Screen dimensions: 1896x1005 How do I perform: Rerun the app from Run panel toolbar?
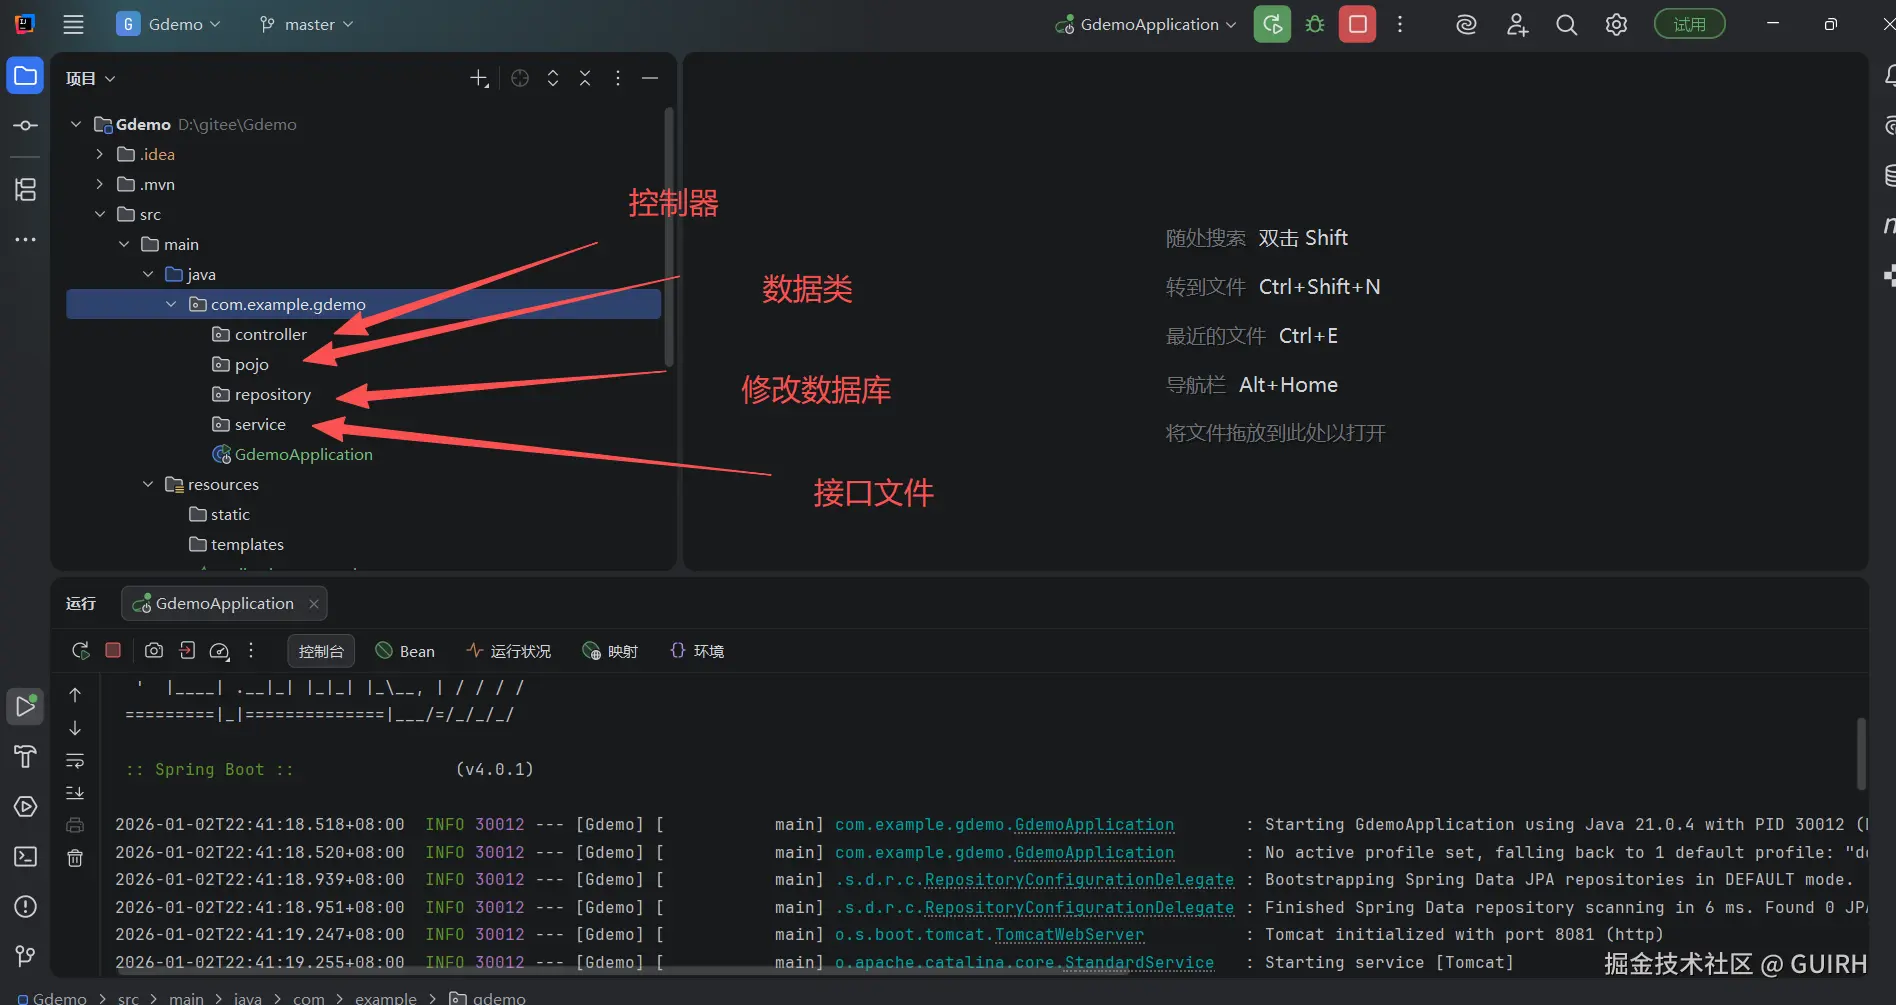(81, 651)
